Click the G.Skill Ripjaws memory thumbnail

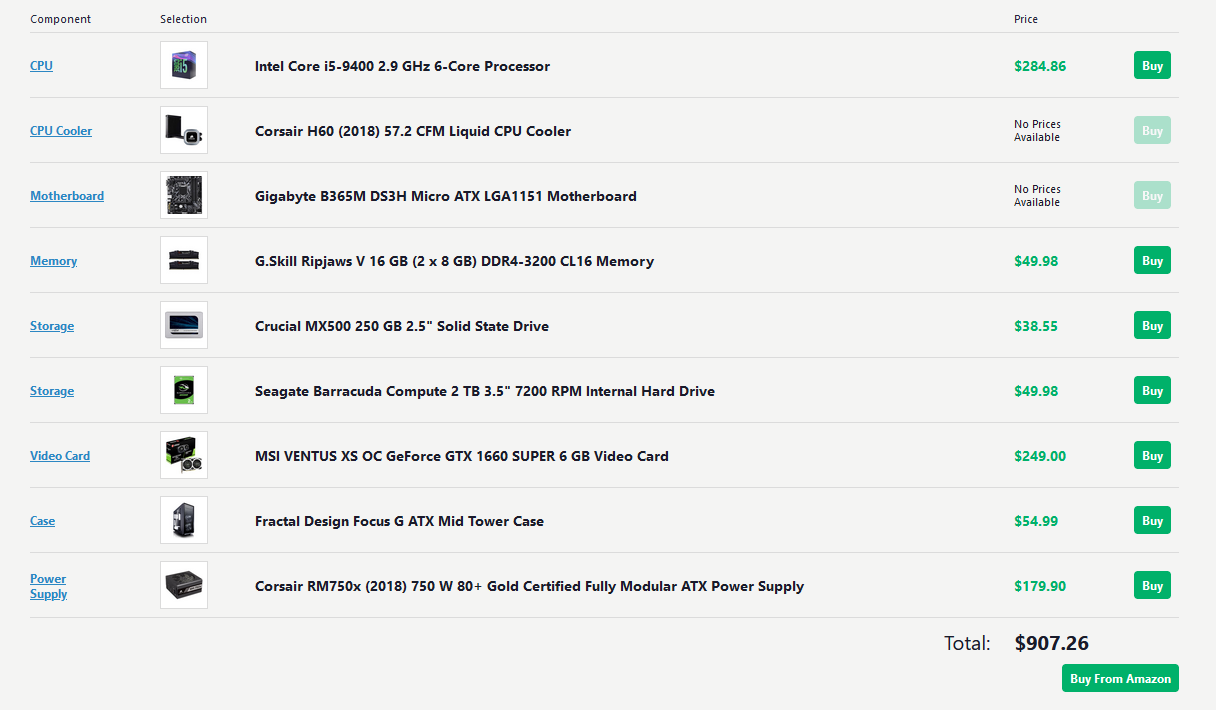coord(184,261)
